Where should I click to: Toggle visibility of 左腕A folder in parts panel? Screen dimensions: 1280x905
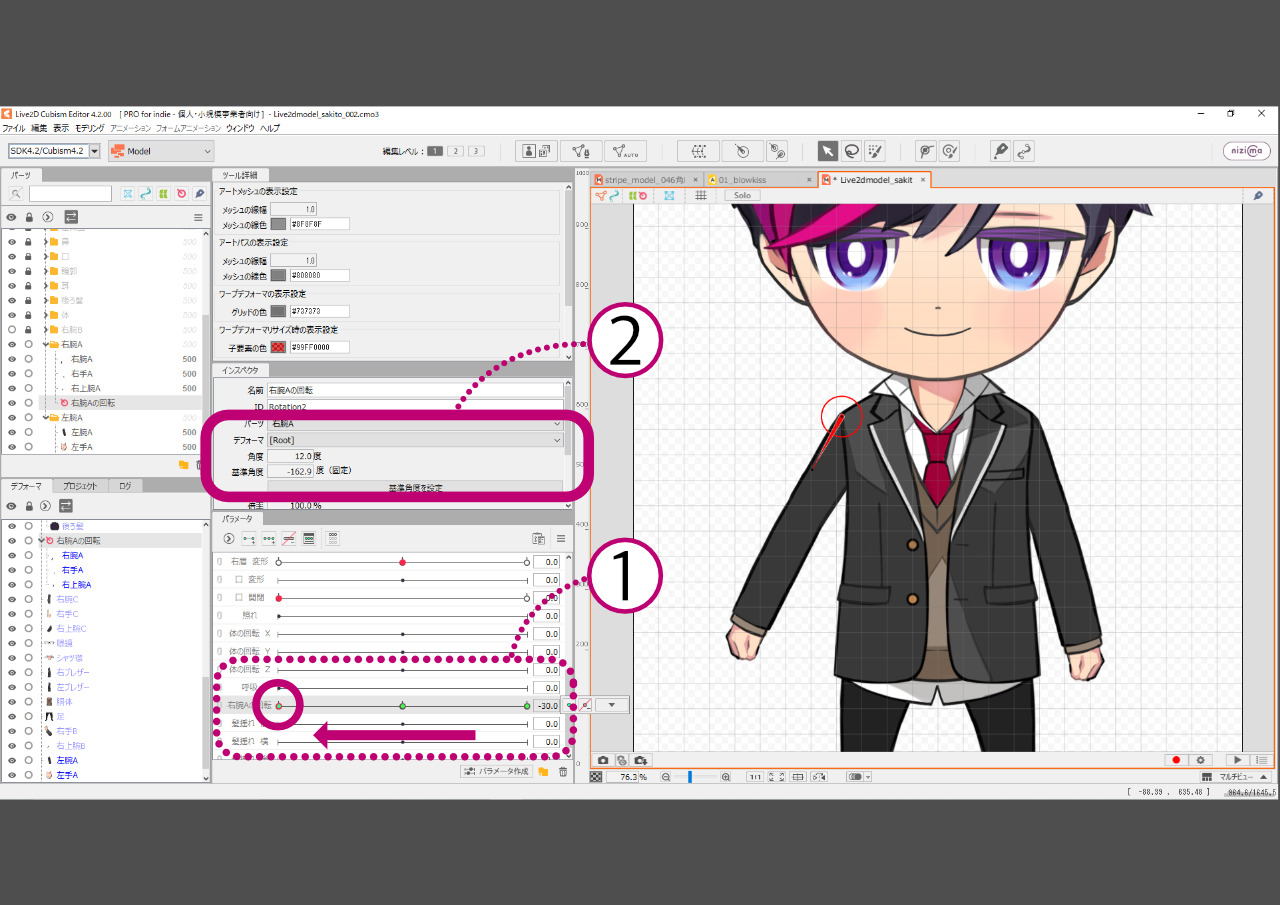click(12, 417)
